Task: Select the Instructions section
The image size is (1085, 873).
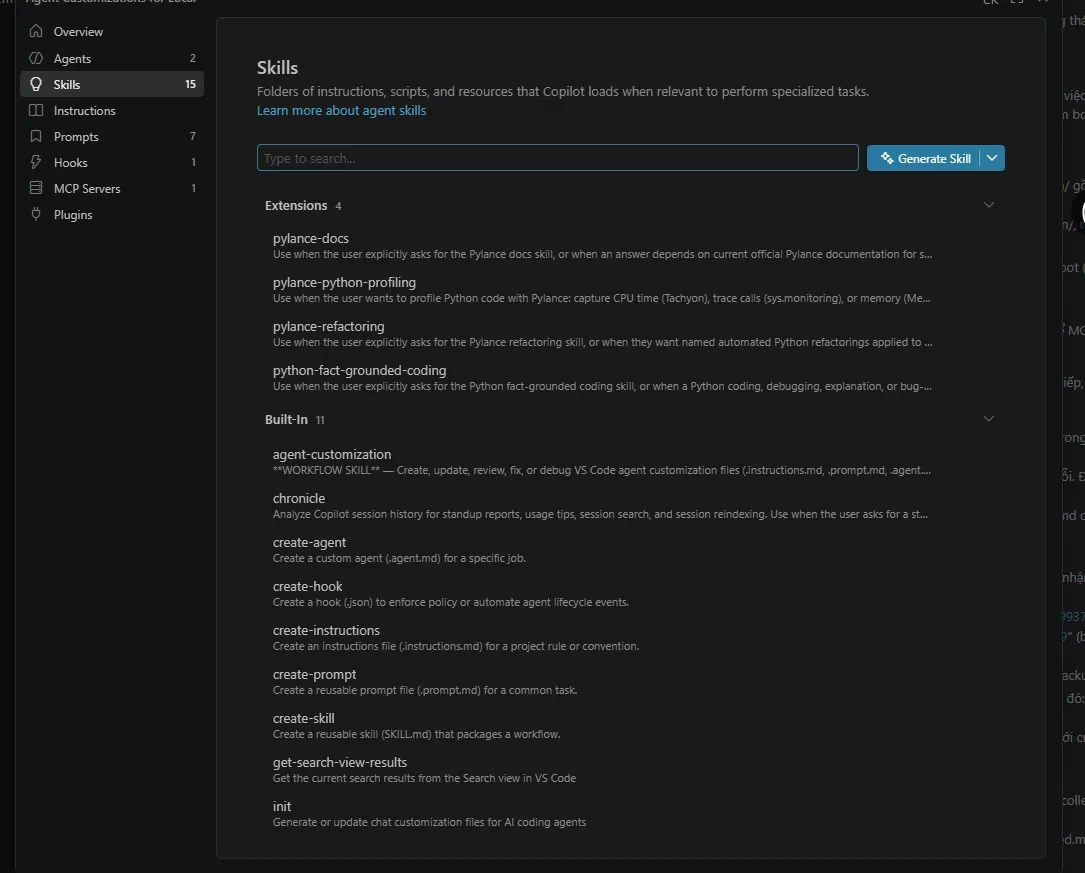Action: pyautogui.click(x=112, y=111)
